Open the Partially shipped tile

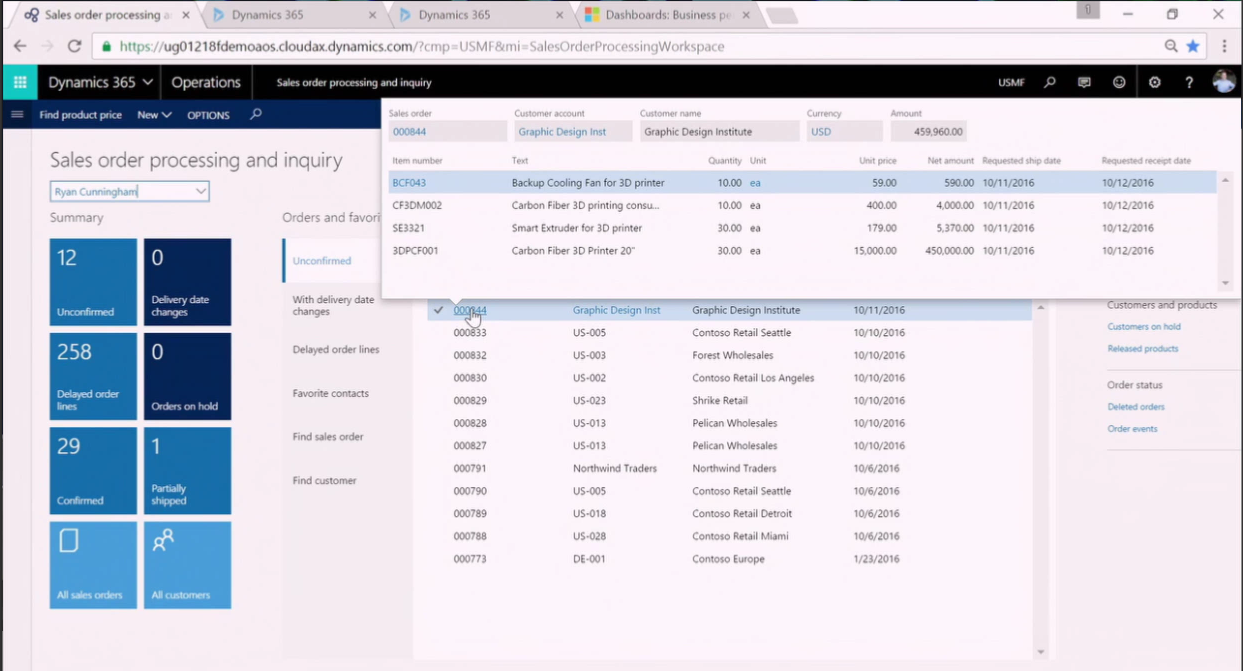(x=187, y=471)
